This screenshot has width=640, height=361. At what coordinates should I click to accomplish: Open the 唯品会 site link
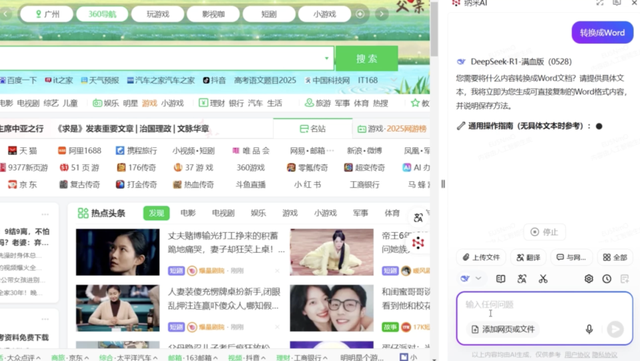[x=251, y=151]
